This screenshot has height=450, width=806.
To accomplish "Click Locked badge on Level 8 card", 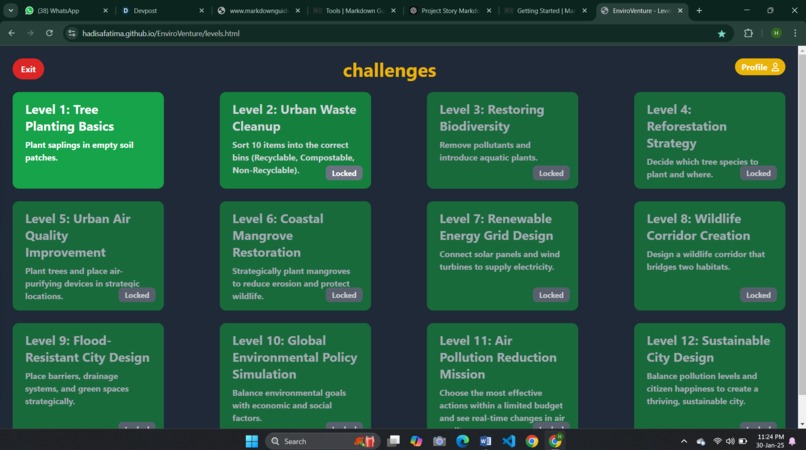I will tap(758, 295).
